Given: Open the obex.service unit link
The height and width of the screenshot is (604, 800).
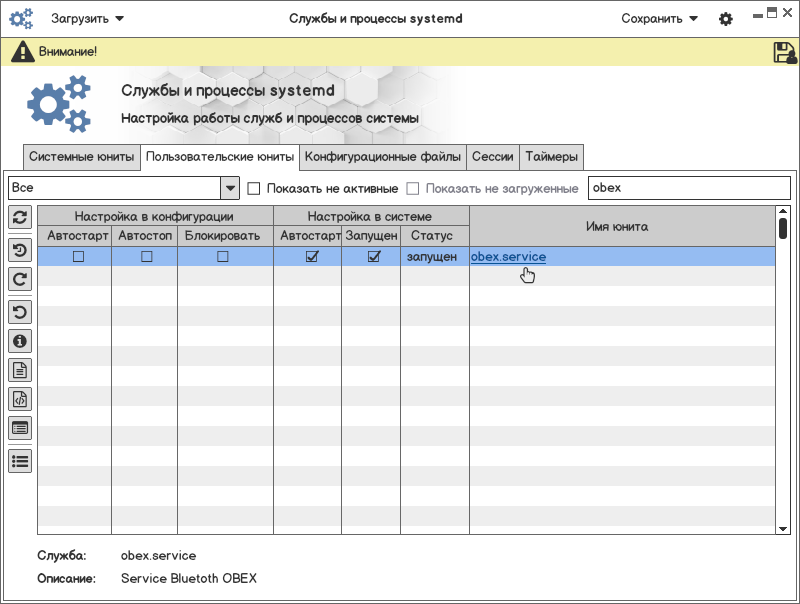Looking at the screenshot, I should point(508,257).
